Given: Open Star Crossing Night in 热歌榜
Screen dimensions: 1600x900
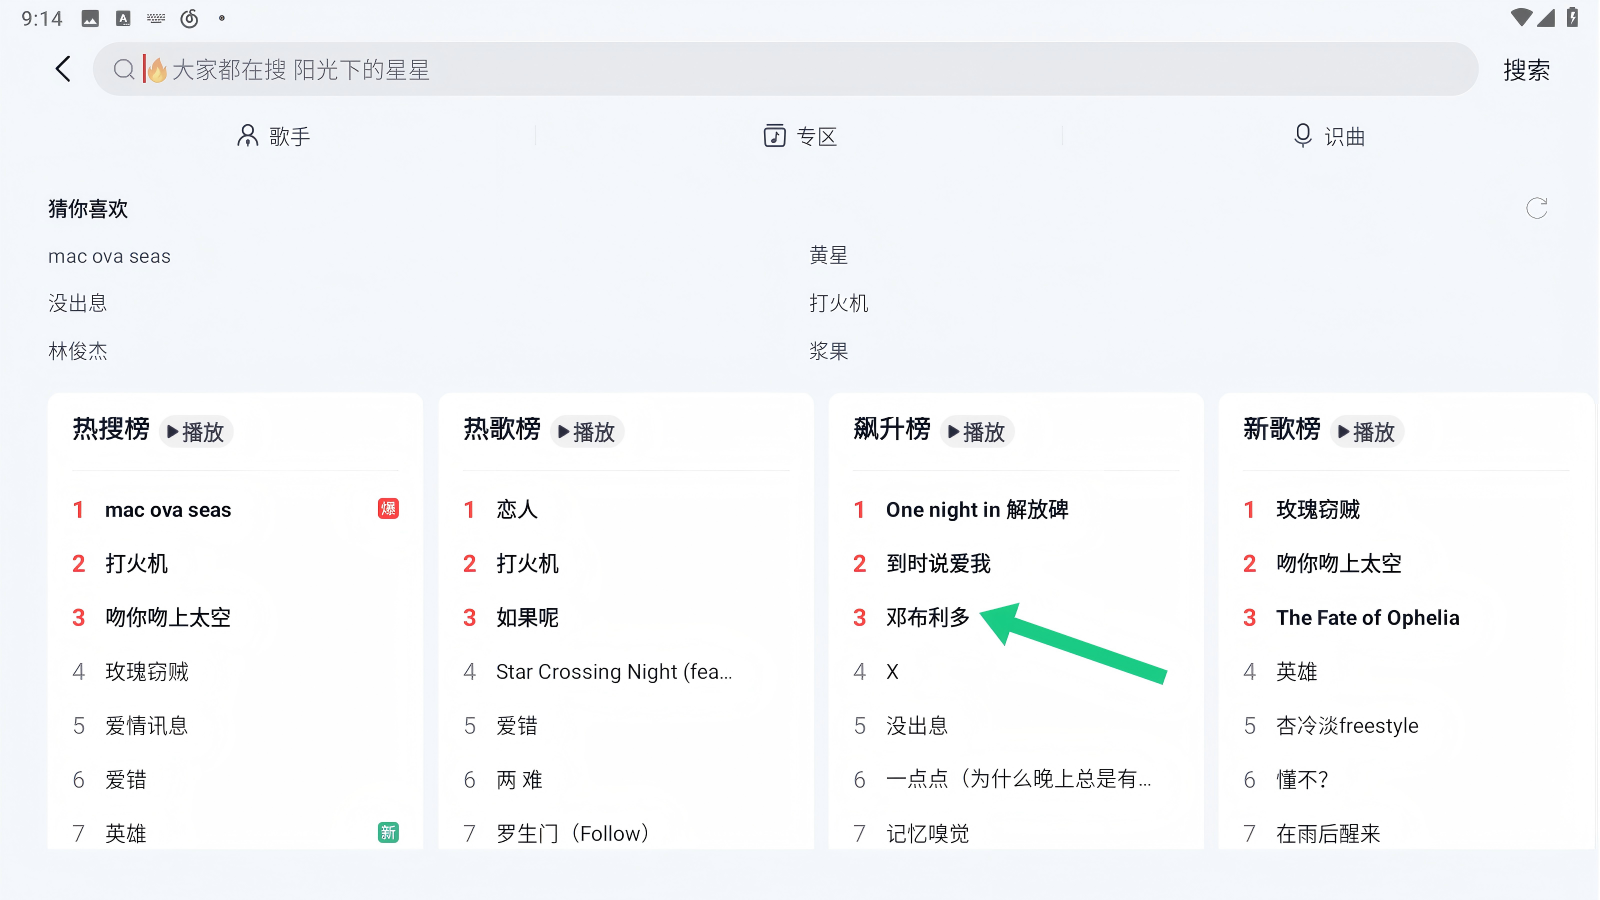Looking at the screenshot, I should pos(614,672).
